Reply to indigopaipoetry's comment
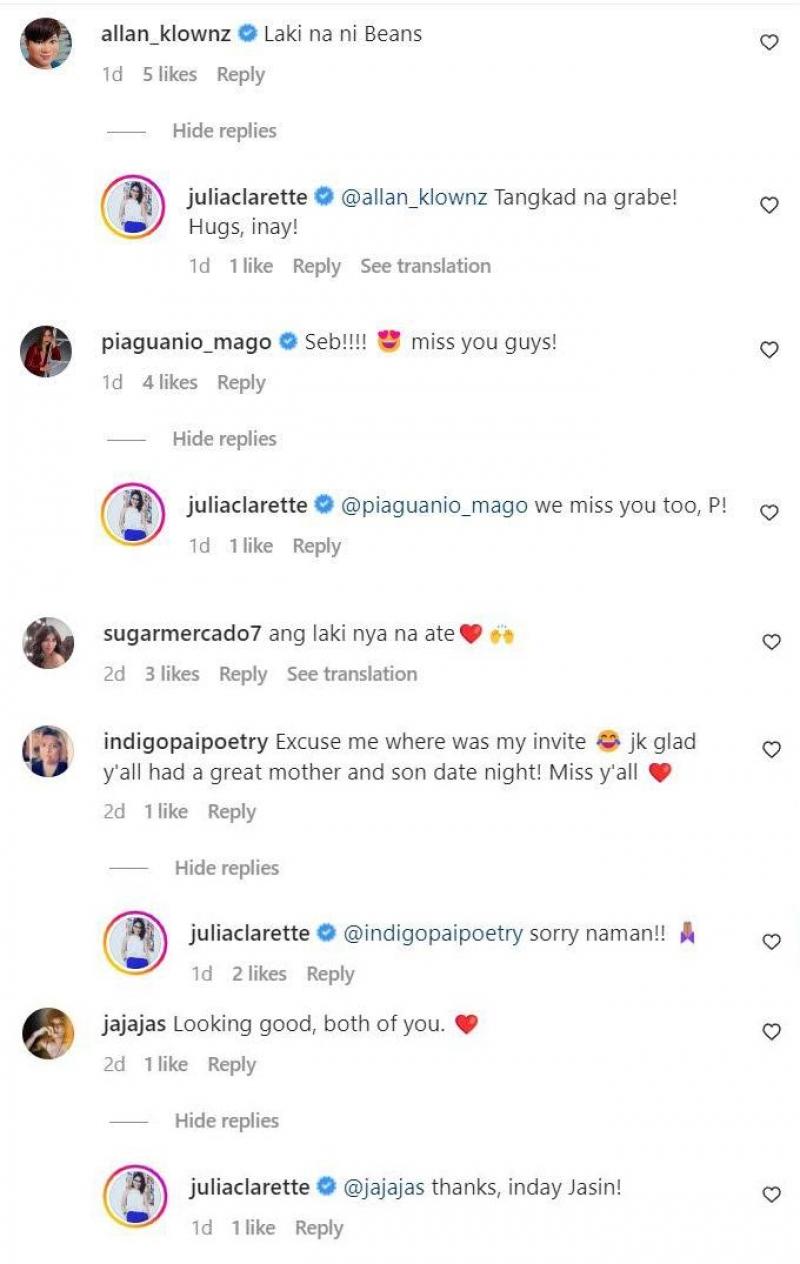Viewport: 800px width, 1264px height. [233, 811]
